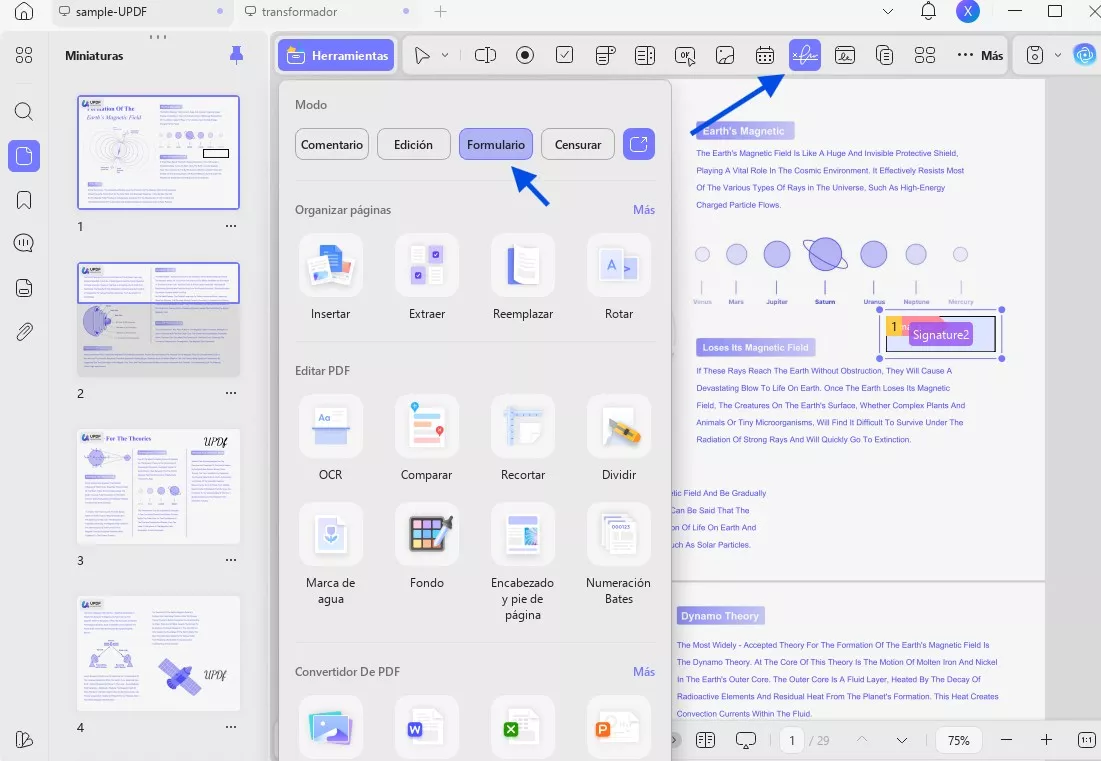
Task: Add a date field form element
Action: (x=765, y=55)
